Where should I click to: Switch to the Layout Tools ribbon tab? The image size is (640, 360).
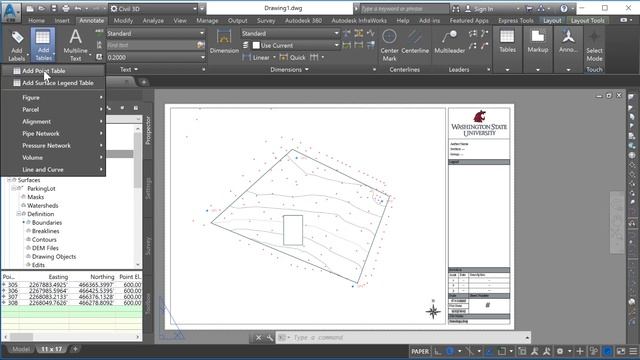587,20
